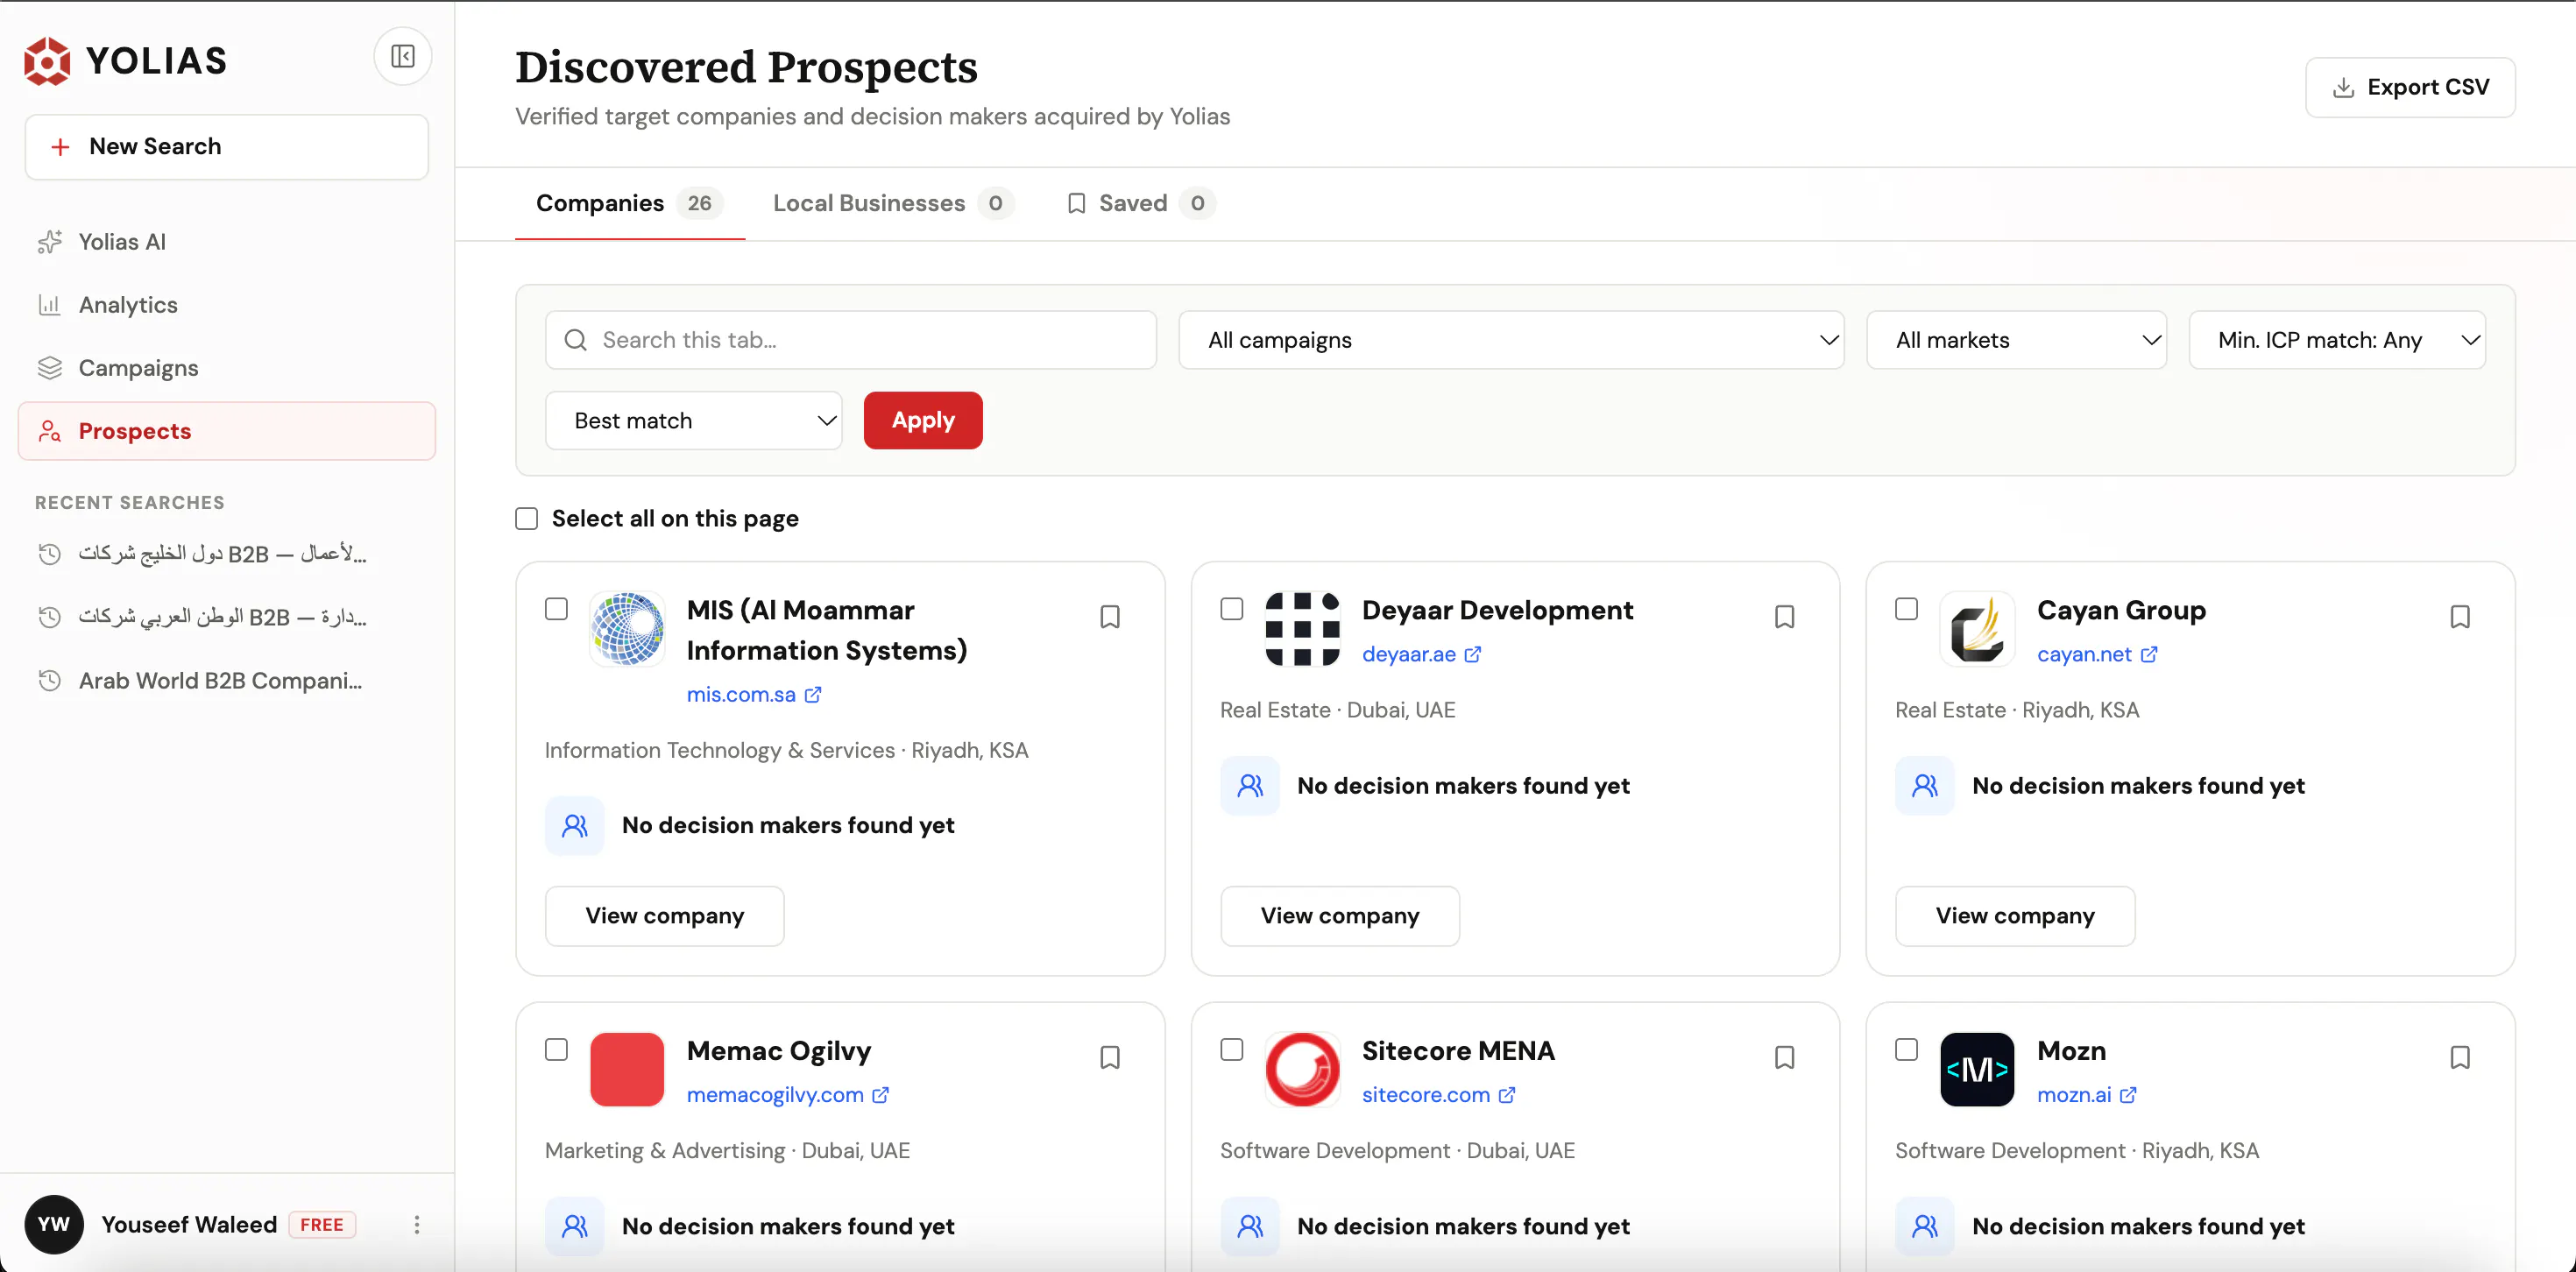The image size is (2576, 1272).
Task: Open Yolias AI in the sidebar
Action: click(227, 242)
